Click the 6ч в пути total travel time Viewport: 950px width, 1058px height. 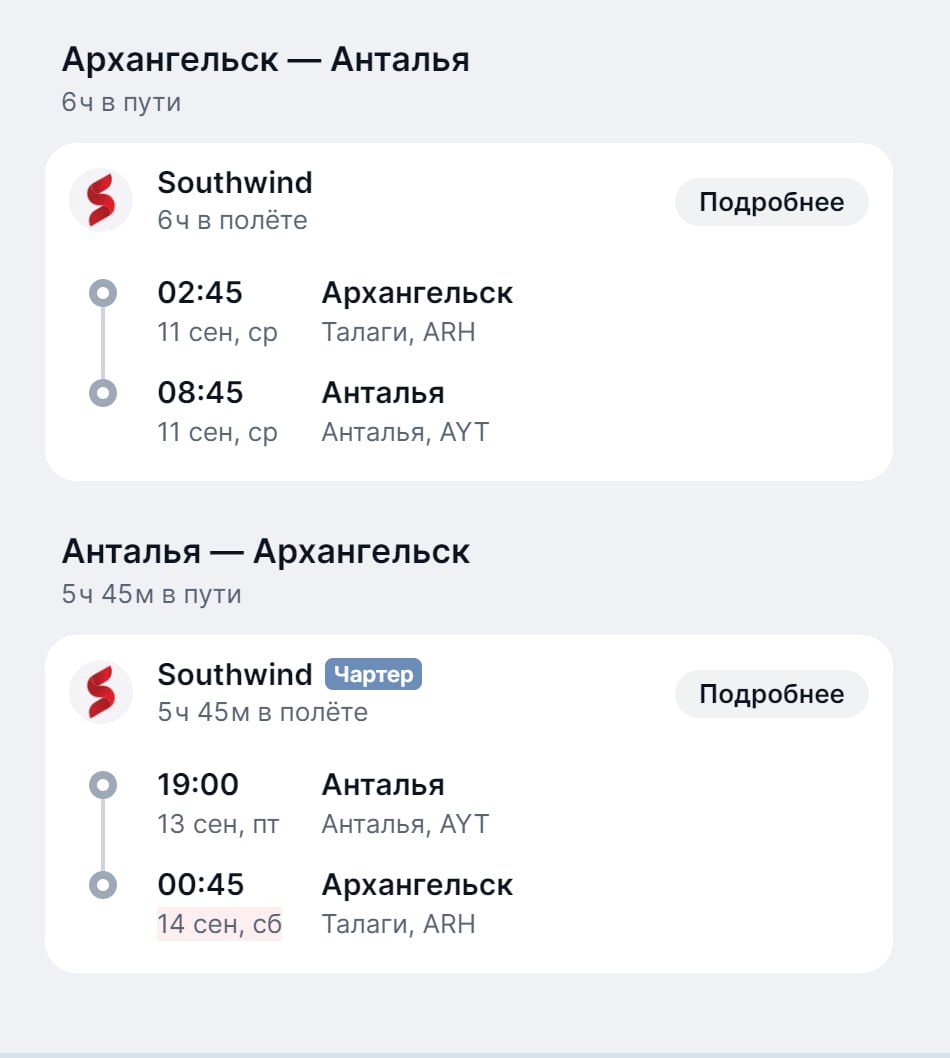tap(121, 103)
